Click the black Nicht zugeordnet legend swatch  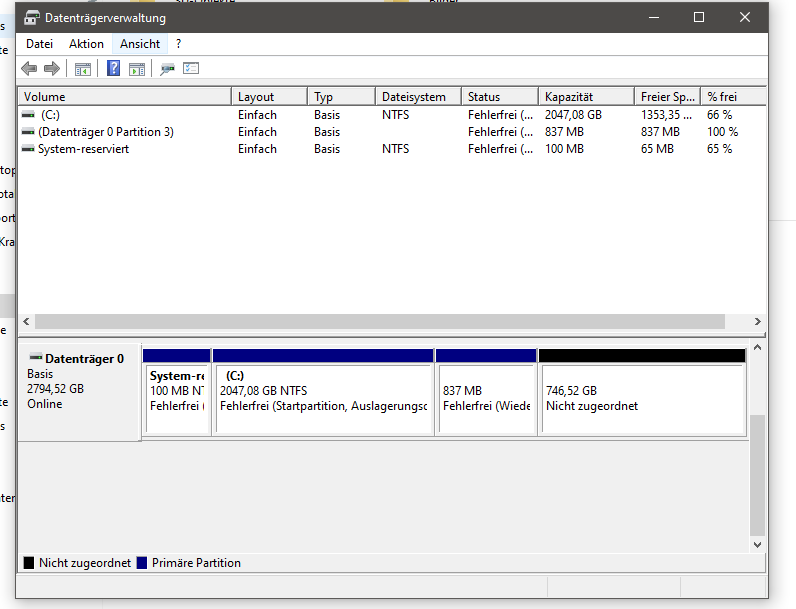pyautogui.click(x=29, y=563)
